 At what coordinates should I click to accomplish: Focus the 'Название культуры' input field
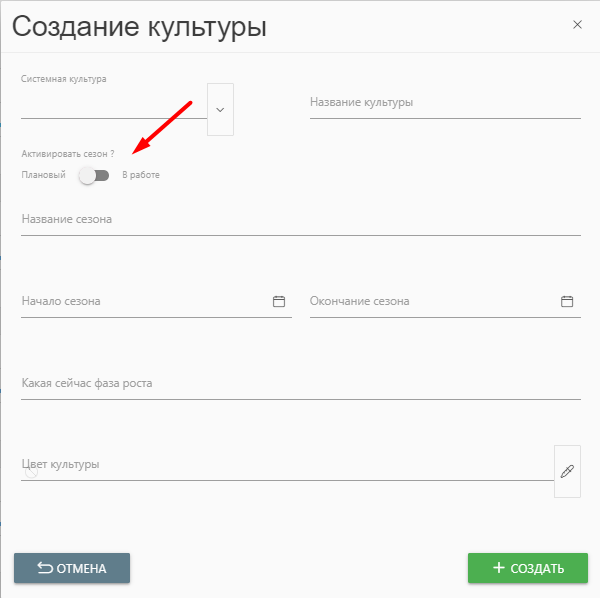[445, 103]
